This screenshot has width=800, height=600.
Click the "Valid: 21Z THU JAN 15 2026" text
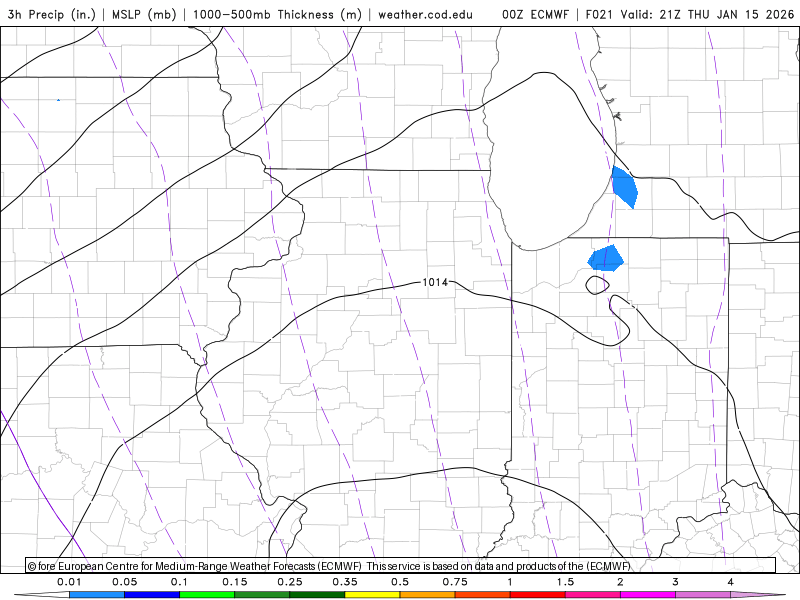[x=707, y=14]
